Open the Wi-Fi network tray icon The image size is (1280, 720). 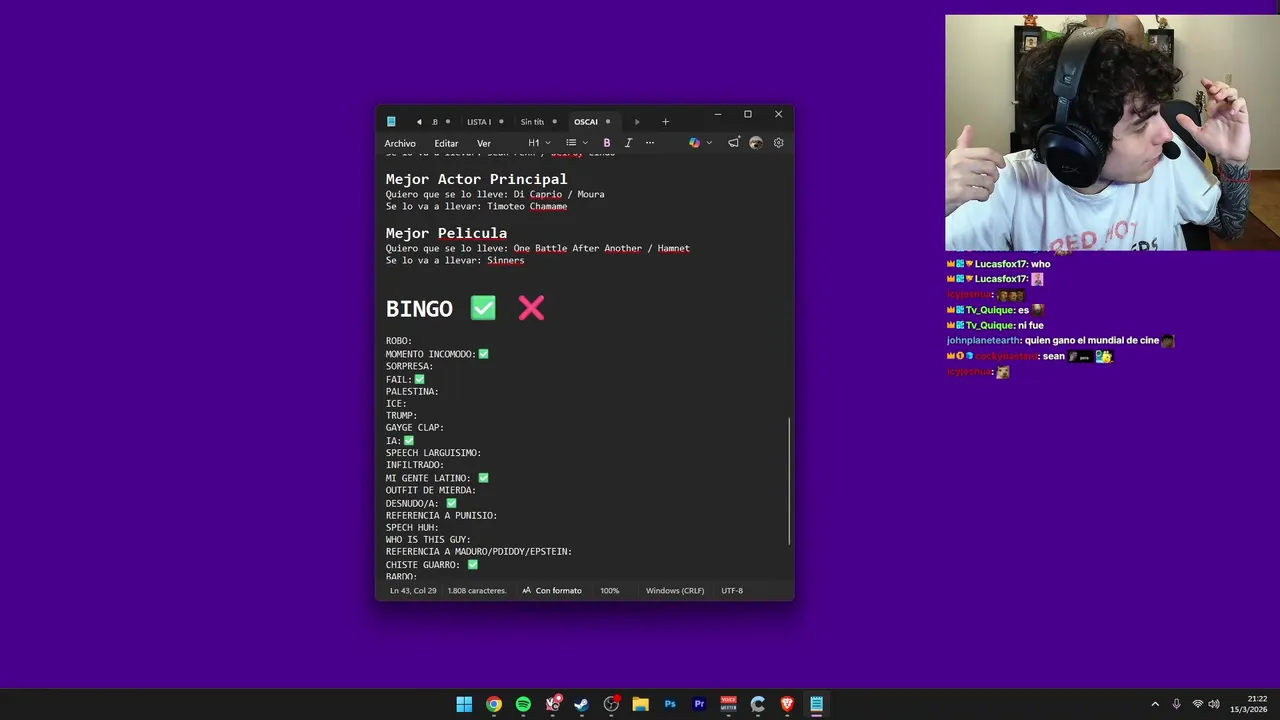click(x=1197, y=704)
